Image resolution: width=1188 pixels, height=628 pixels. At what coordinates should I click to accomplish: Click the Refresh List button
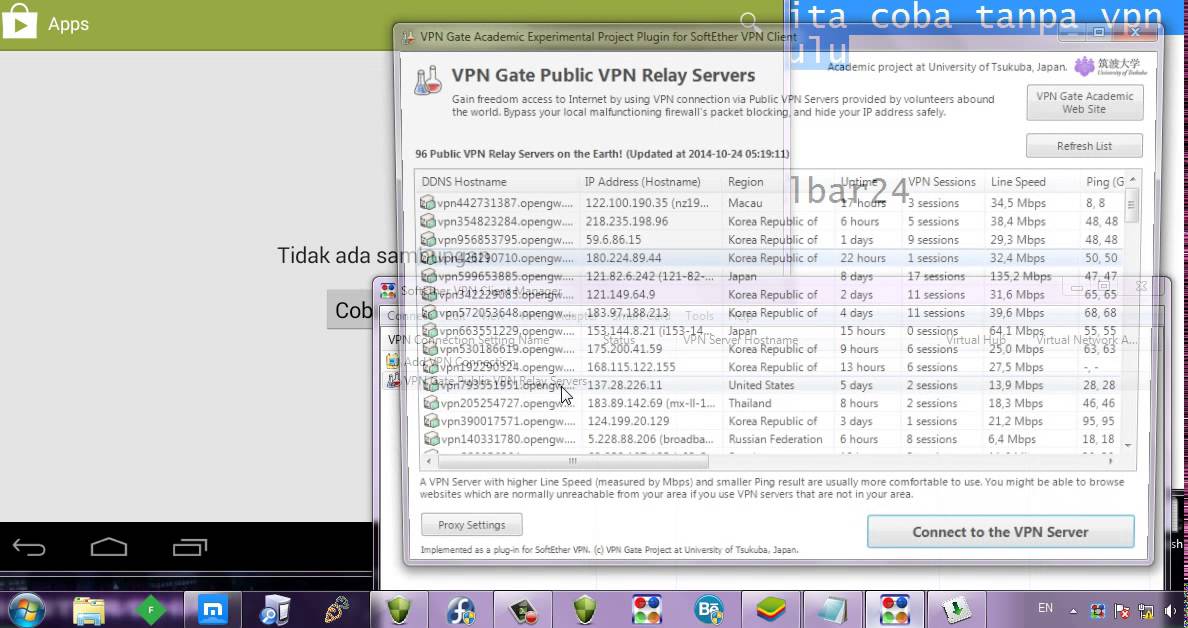coord(1084,146)
